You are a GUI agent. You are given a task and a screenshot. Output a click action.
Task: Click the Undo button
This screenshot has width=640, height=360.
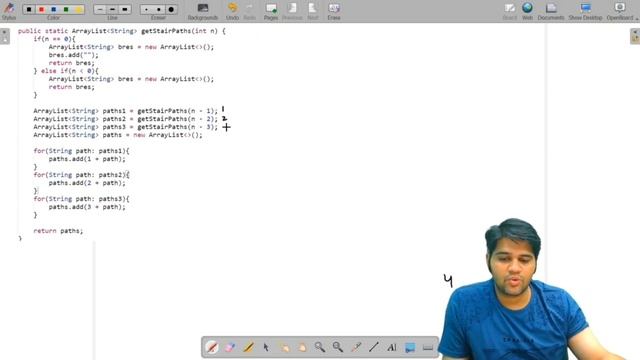tap(232, 11)
